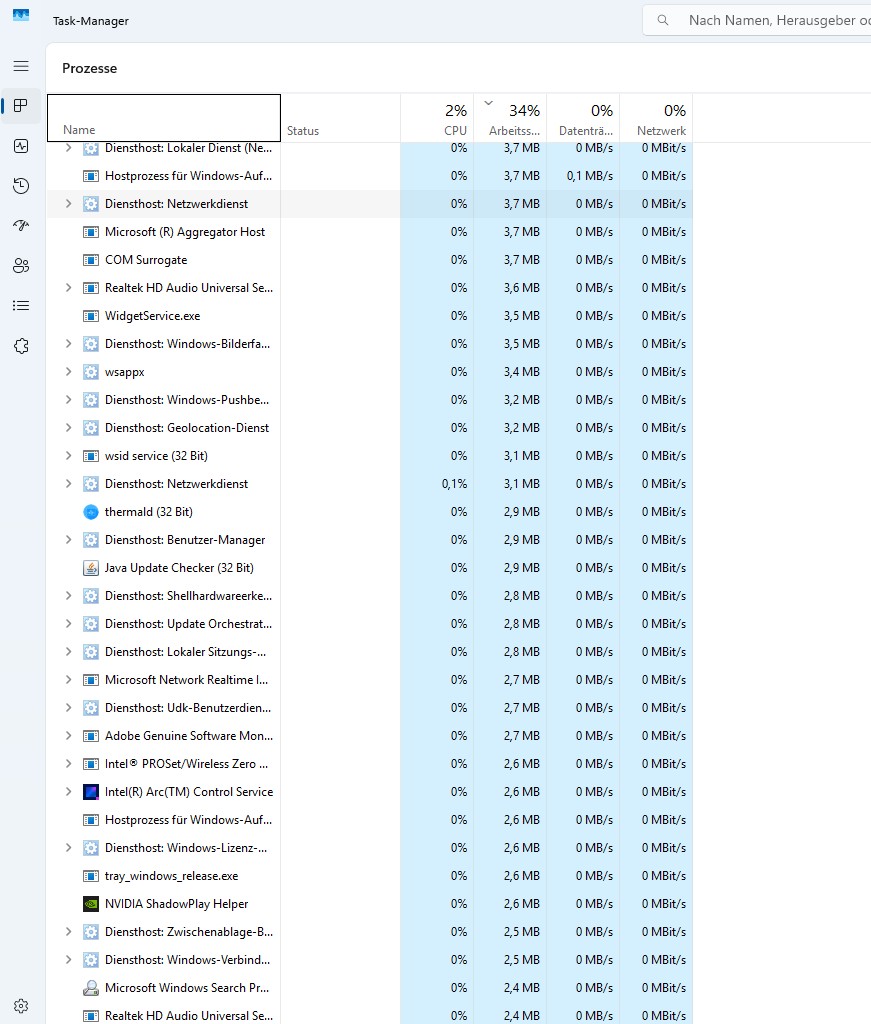The image size is (871, 1024).
Task: Open the hamburger navigation menu
Action: pyautogui.click(x=21, y=66)
